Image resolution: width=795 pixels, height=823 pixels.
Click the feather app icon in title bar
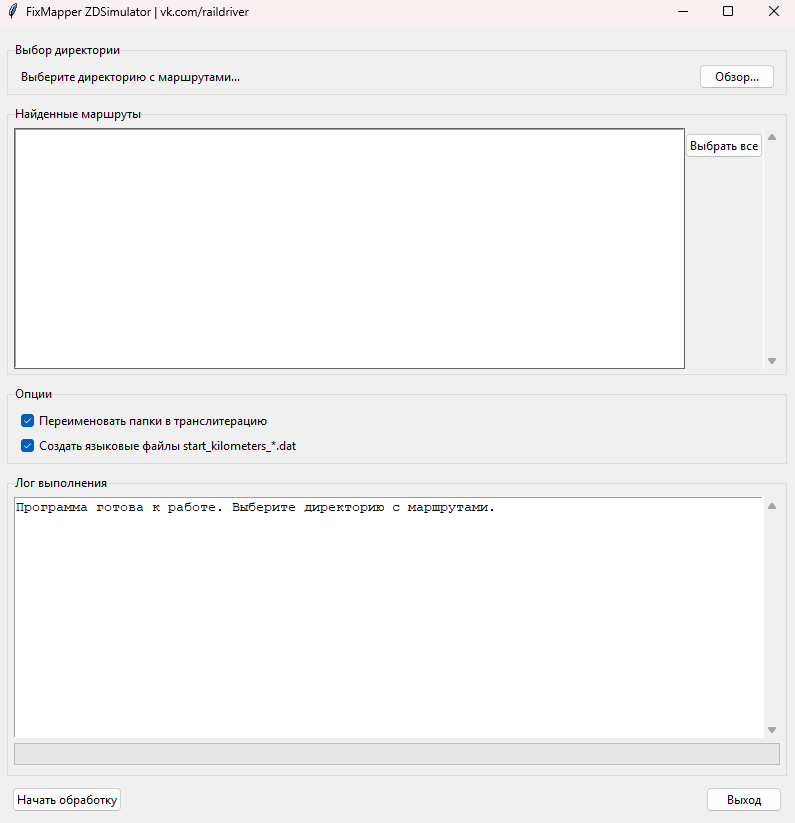[13, 11]
